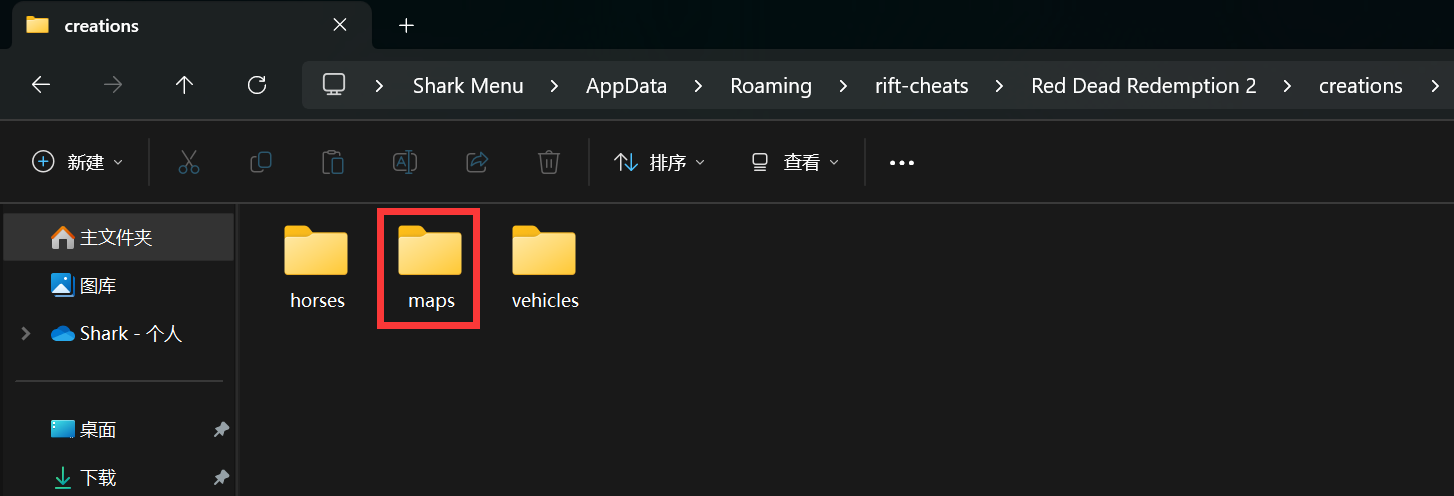The image size is (1454, 496).
Task: Select the horses folder
Action: click(x=316, y=266)
